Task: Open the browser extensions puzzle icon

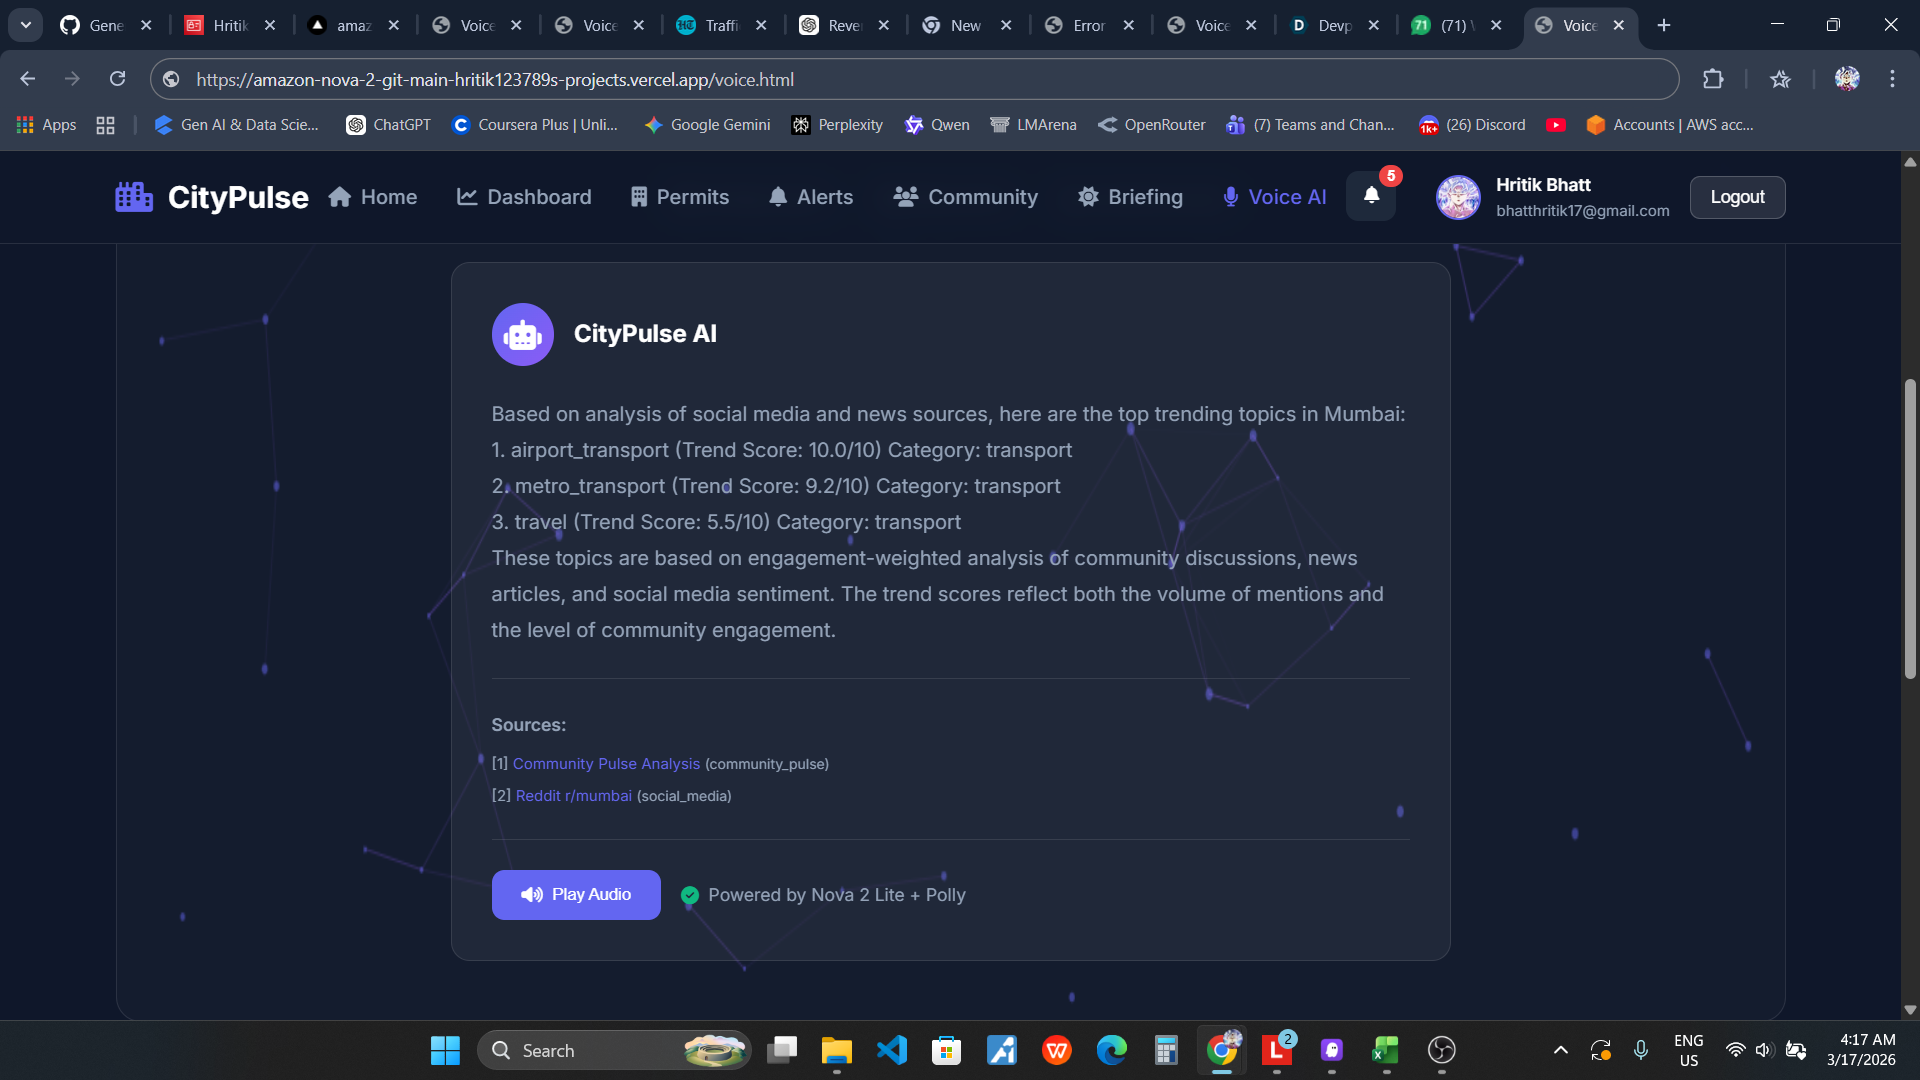Action: 1713,79
